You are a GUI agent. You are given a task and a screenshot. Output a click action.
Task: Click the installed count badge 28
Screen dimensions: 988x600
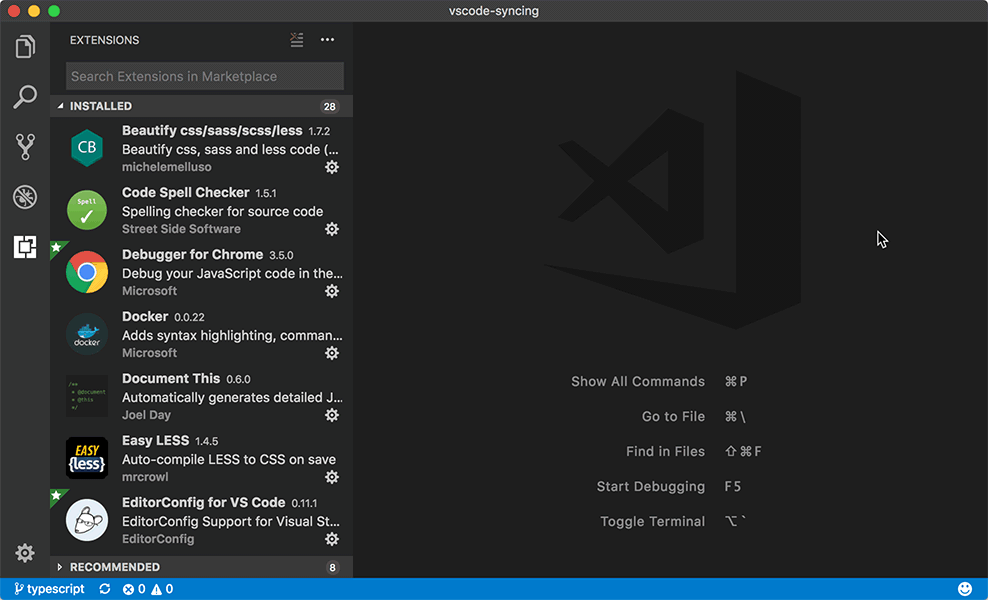click(x=330, y=107)
